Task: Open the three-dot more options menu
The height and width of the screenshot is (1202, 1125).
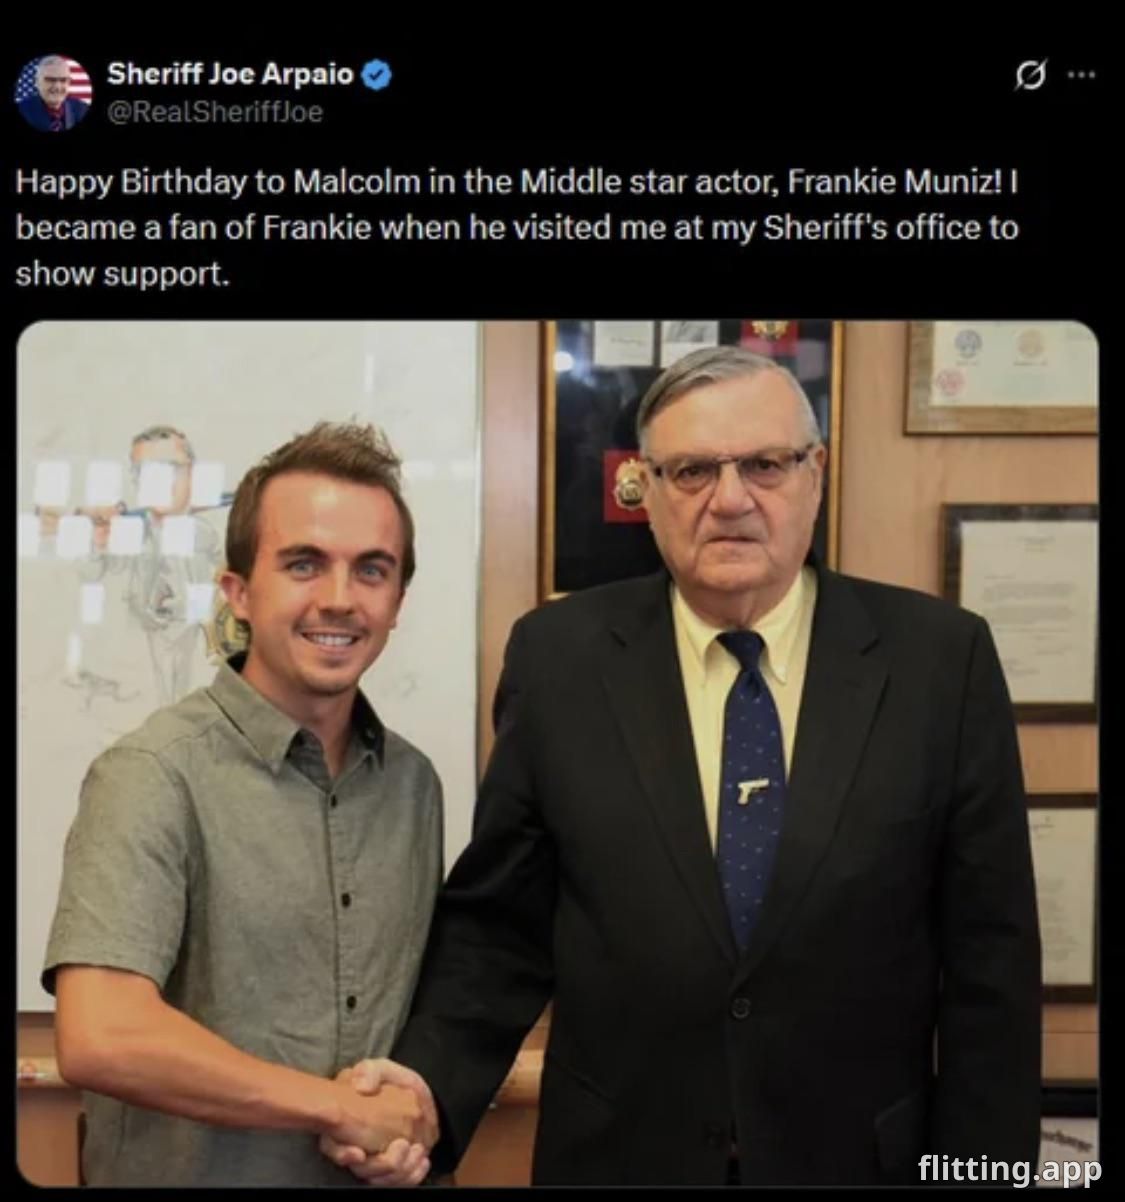Action: click(x=1083, y=75)
